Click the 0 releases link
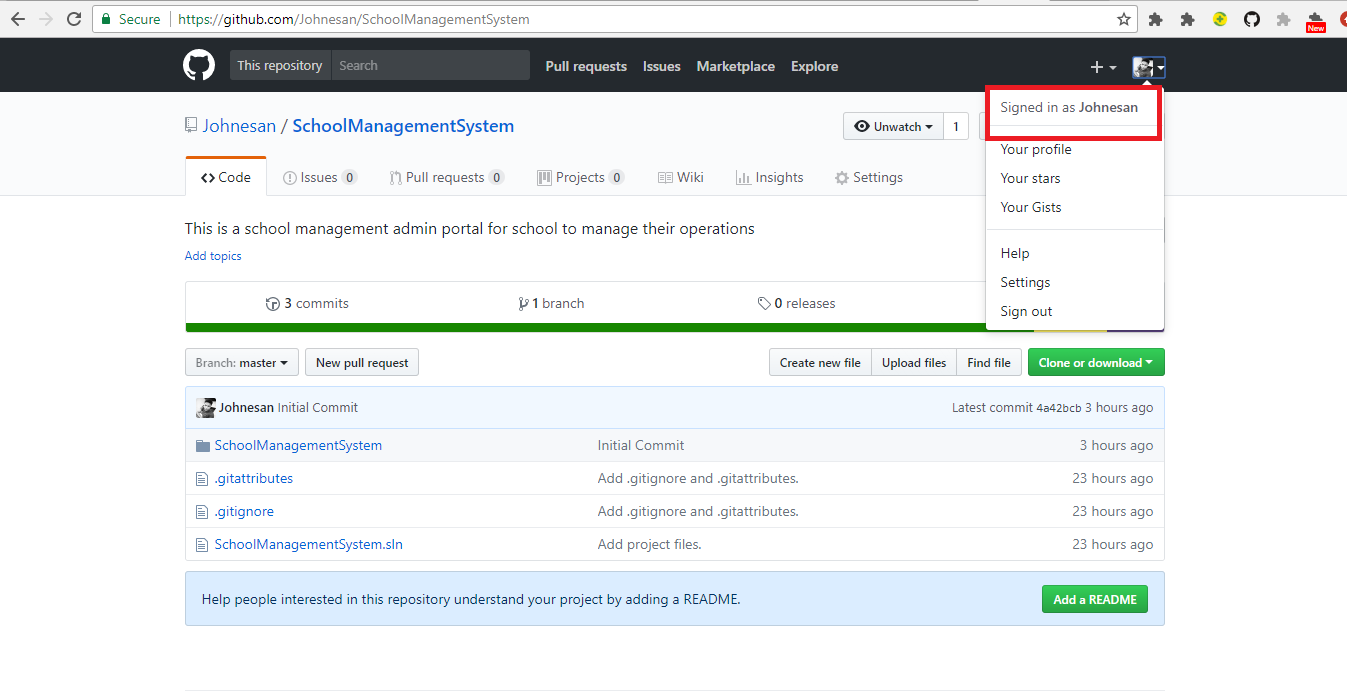This screenshot has height=697, width=1347. [x=796, y=304]
